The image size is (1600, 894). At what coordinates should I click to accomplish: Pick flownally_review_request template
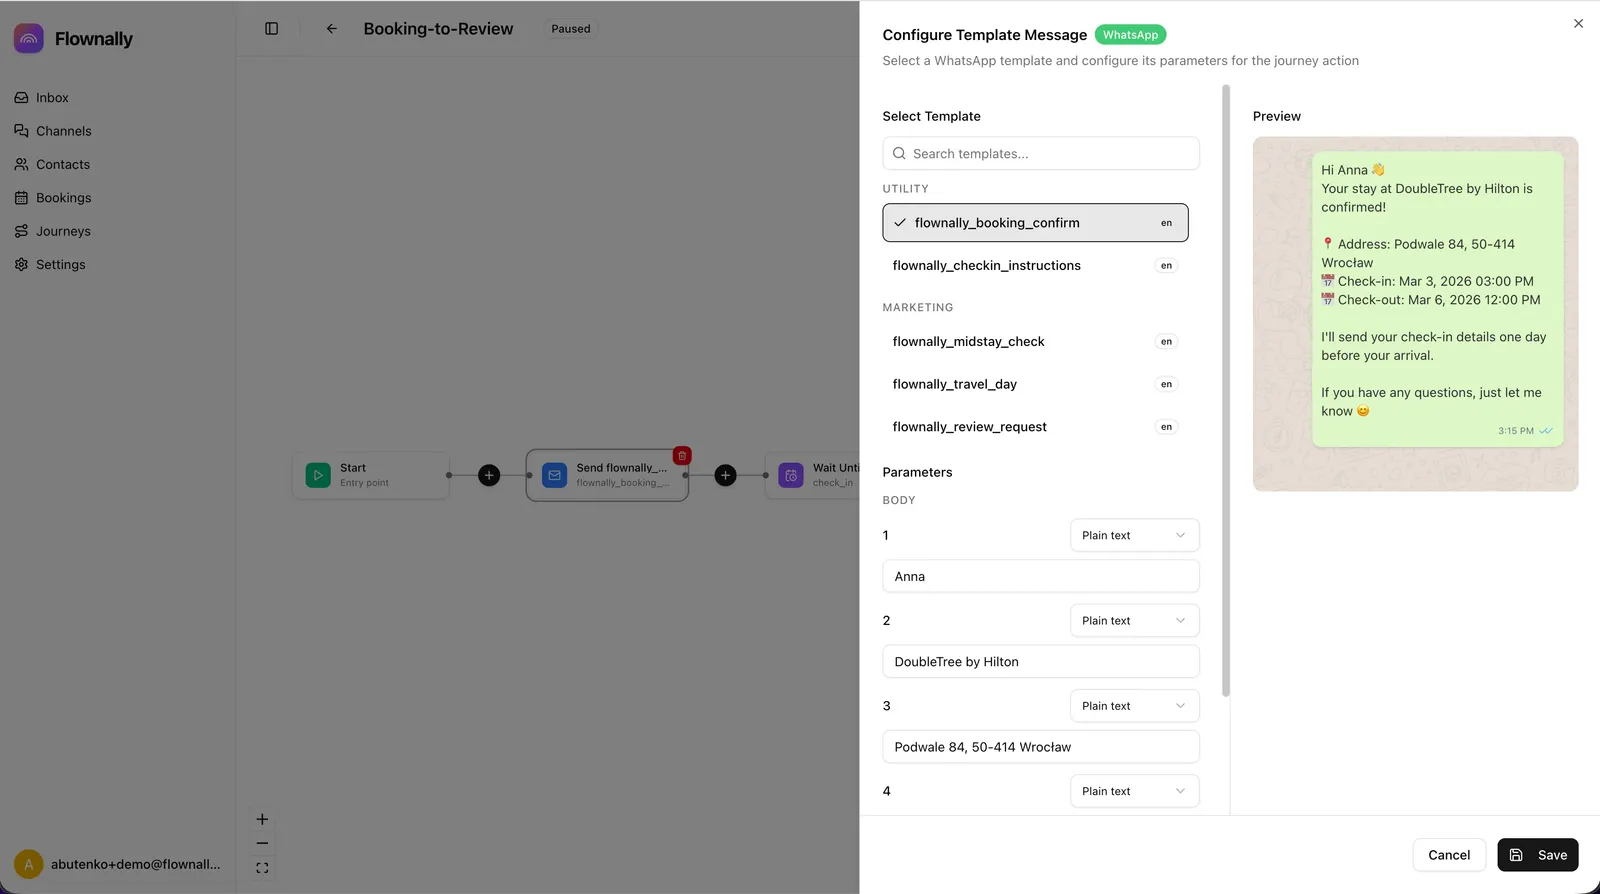[x=1035, y=426]
